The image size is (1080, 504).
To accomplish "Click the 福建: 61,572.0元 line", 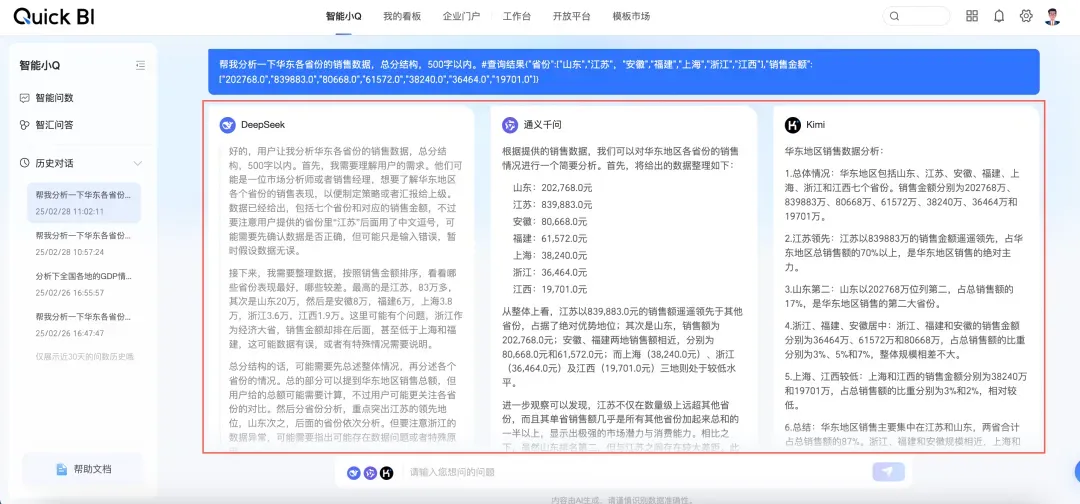I will tap(550, 238).
